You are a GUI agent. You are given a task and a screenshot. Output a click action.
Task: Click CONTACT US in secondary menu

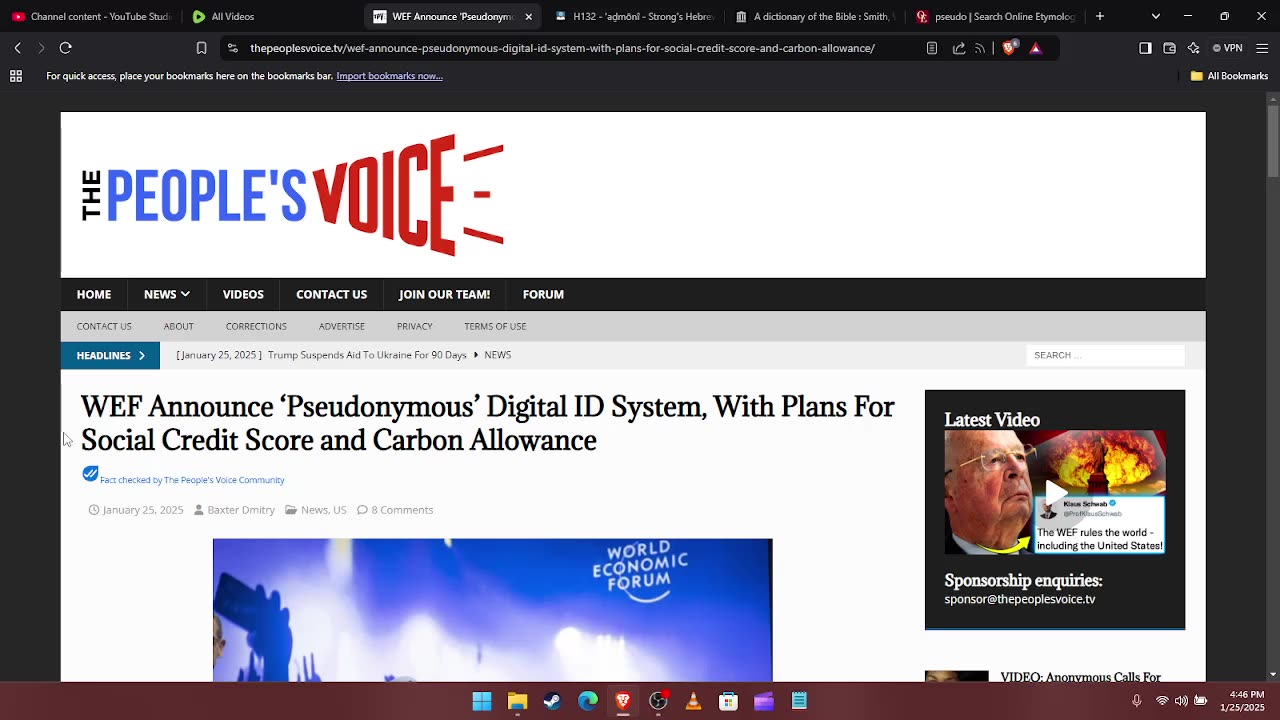pos(104,326)
